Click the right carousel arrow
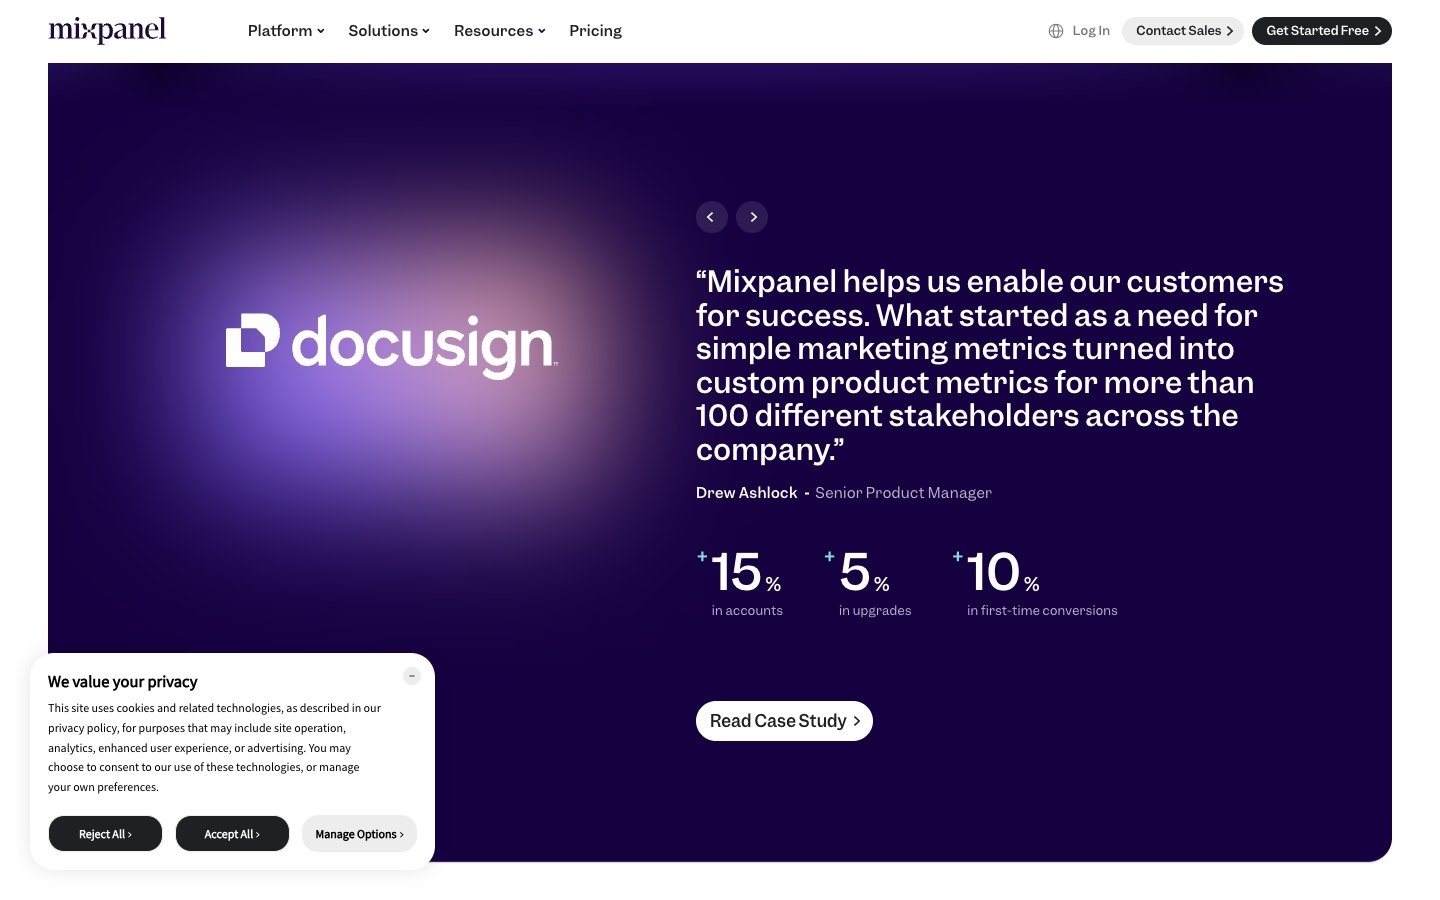 752,217
